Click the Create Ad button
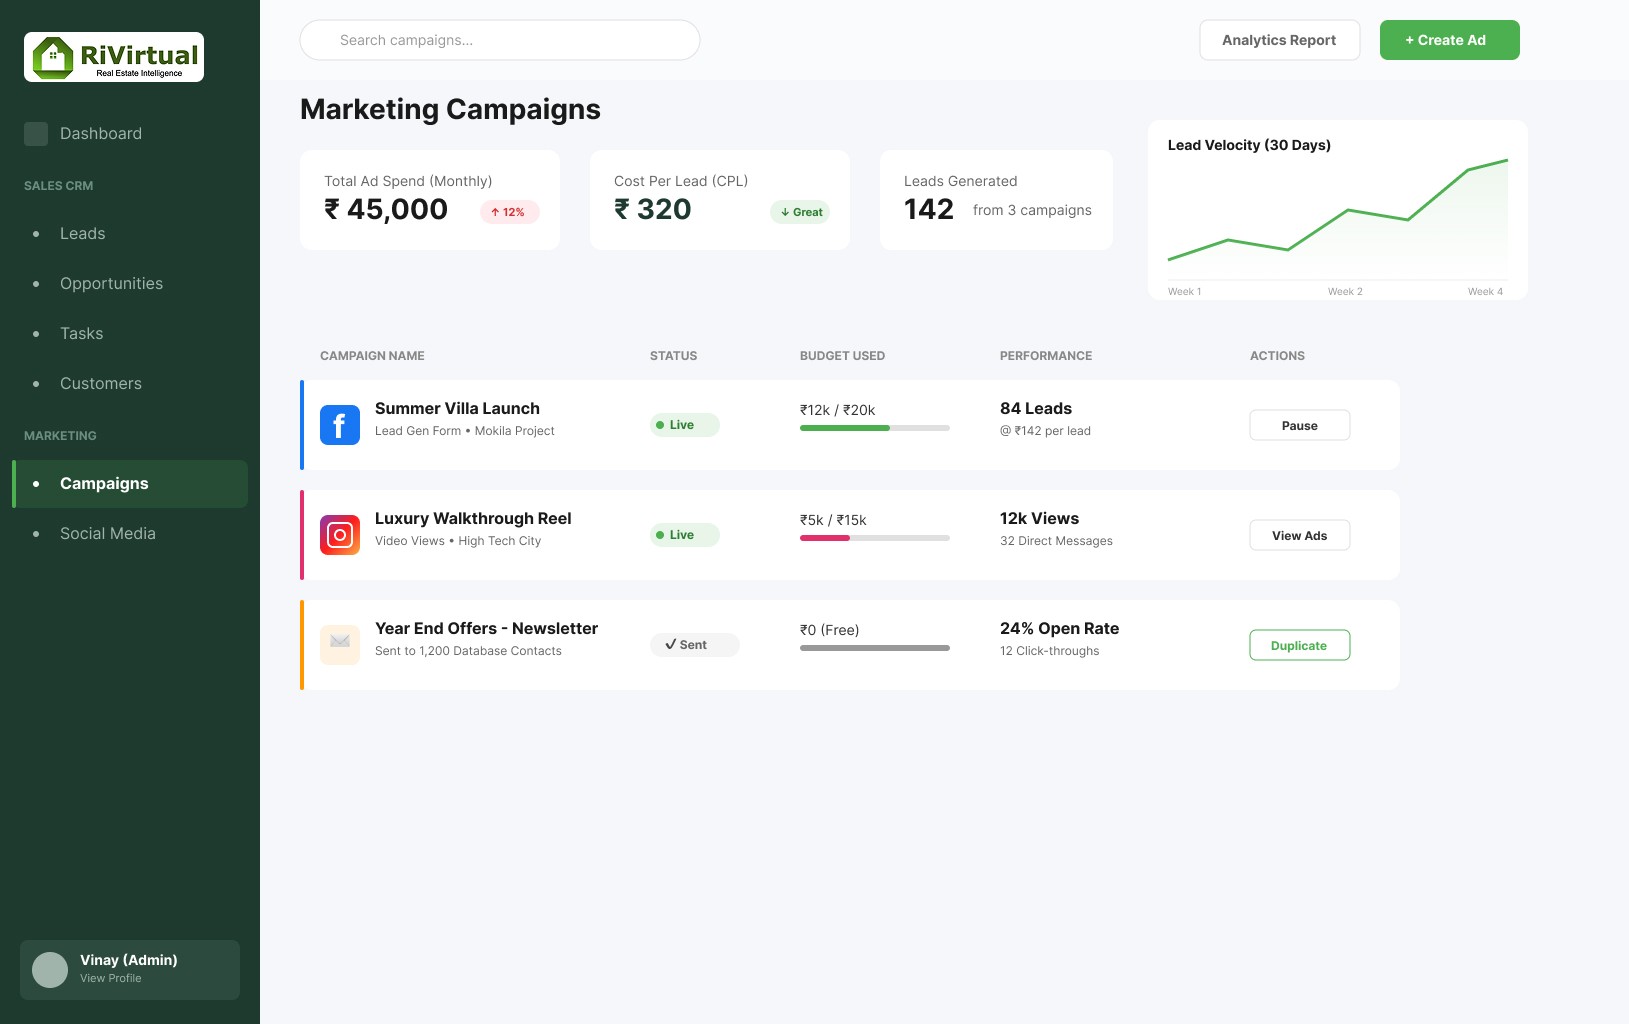1629x1024 pixels. tap(1450, 40)
